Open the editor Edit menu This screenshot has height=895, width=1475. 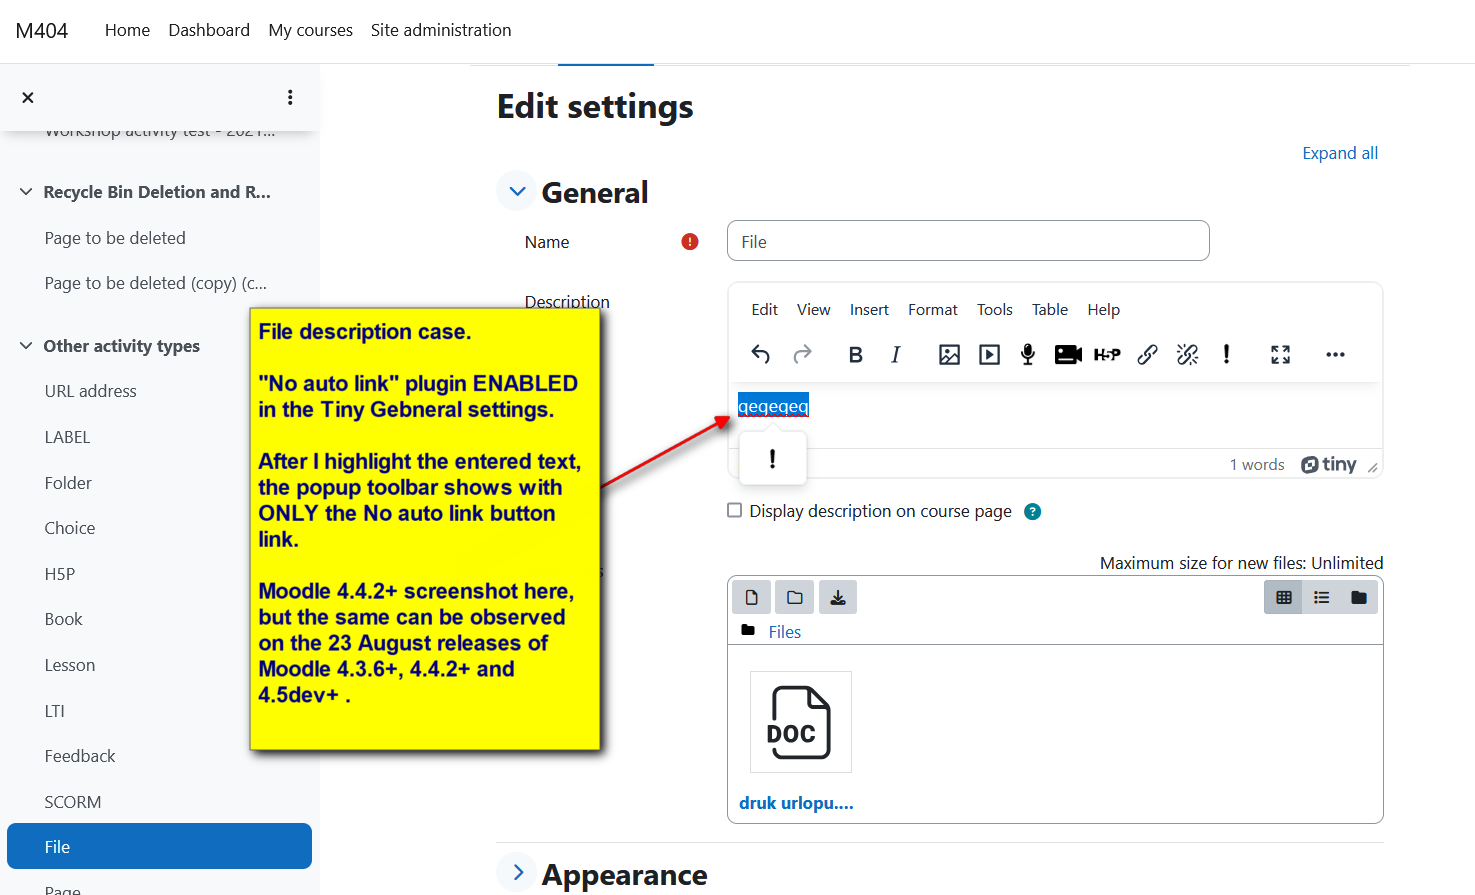764,310
